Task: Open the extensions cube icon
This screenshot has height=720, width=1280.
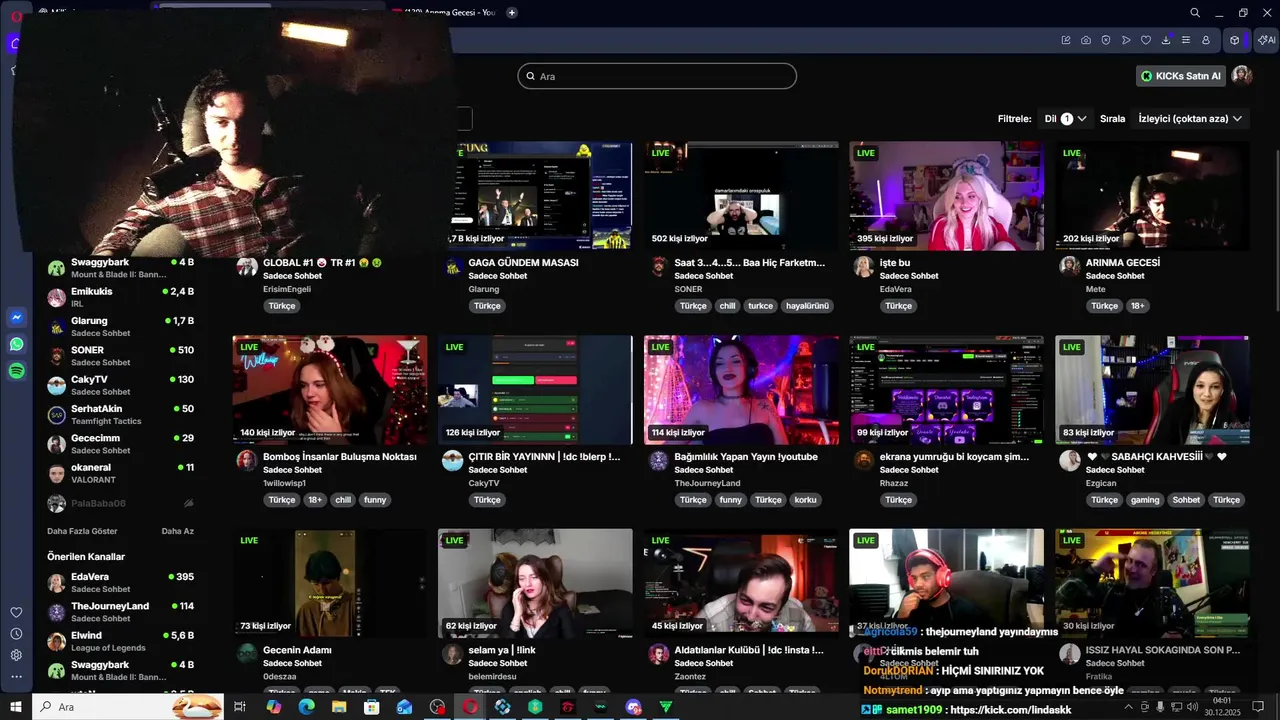Action: [x=1235, y=40]
